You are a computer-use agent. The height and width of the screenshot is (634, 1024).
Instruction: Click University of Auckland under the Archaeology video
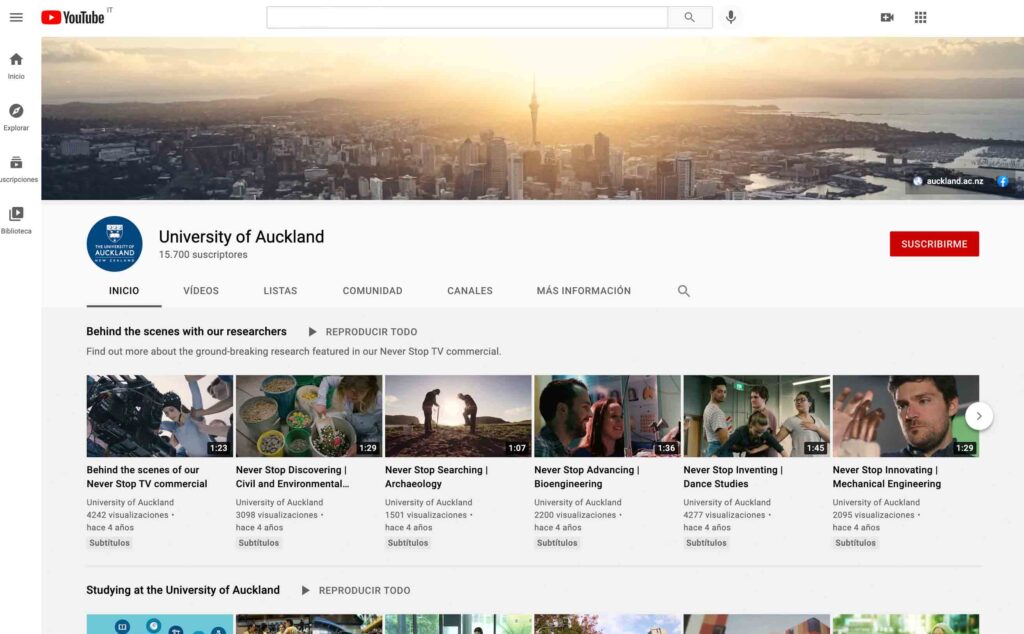click(x=428, y=502)
